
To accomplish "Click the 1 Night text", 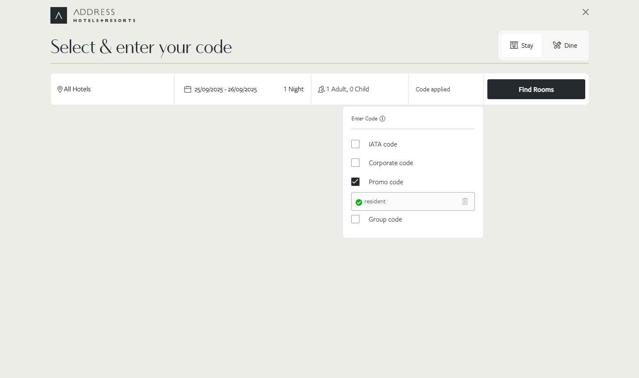I will 293,89.
